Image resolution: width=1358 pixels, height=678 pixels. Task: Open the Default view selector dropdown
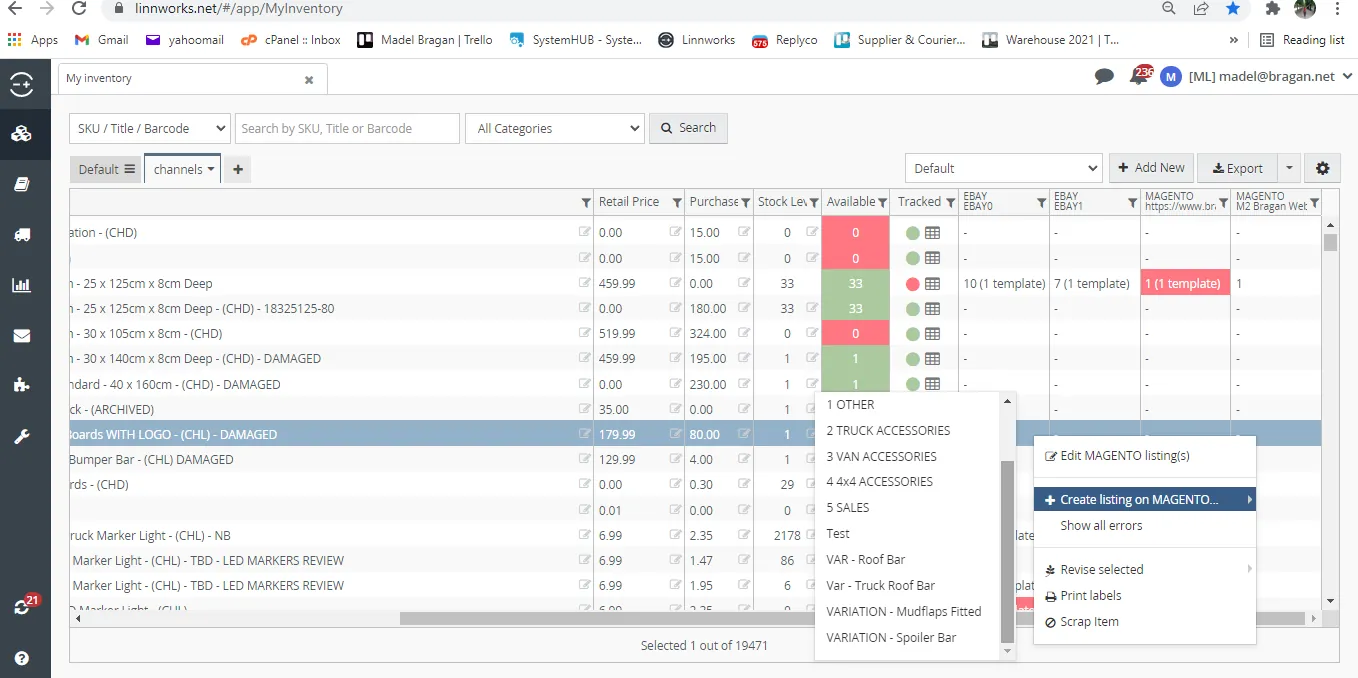(x=1003, y=168)
